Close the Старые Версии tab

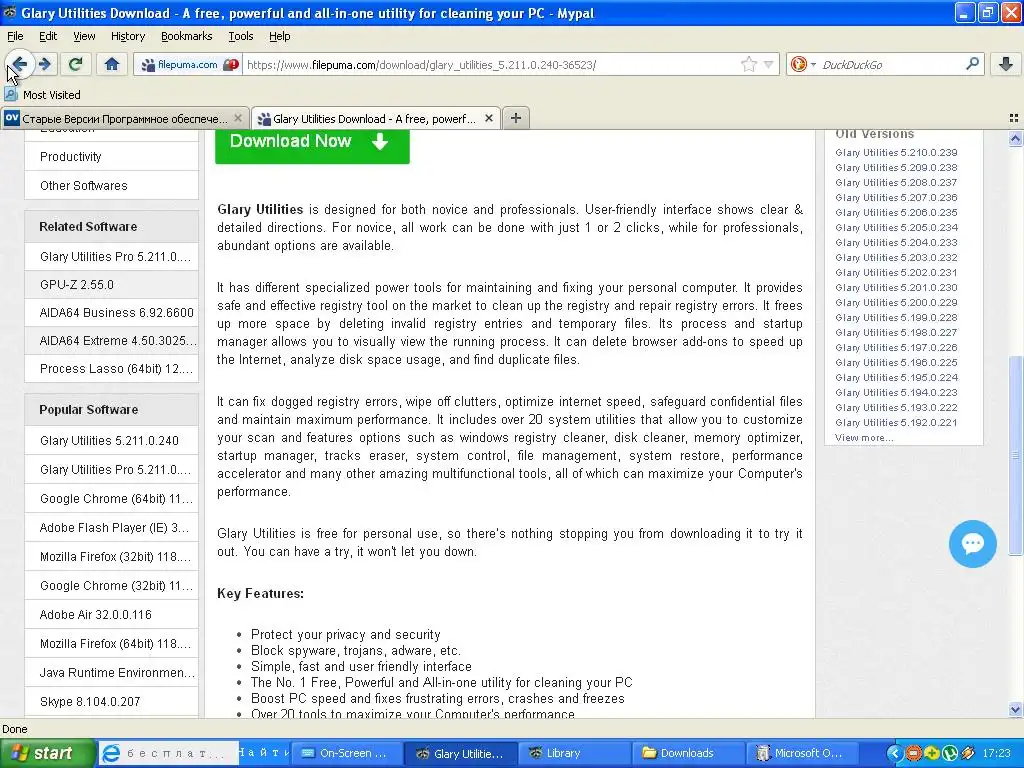tap(238, 119)
